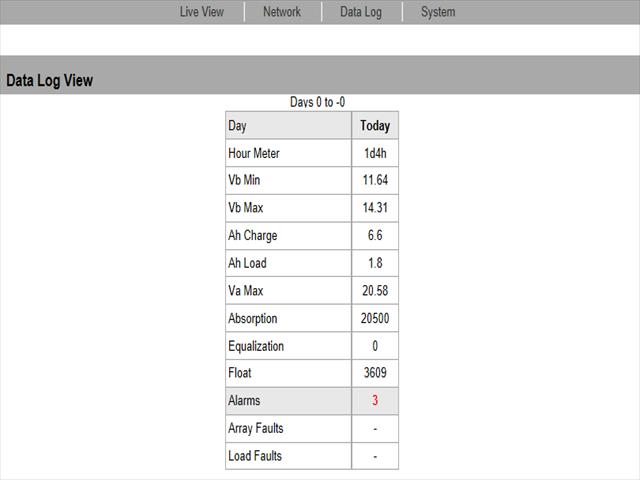Select the Va Max value 20.58
640x480 pixels.
375,291
